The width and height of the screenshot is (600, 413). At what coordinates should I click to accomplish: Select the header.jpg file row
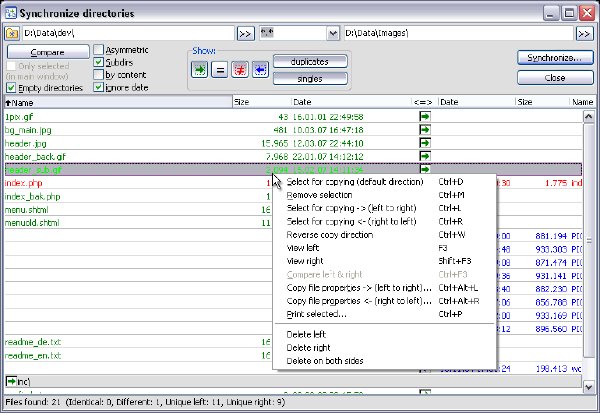click(293, 143)
